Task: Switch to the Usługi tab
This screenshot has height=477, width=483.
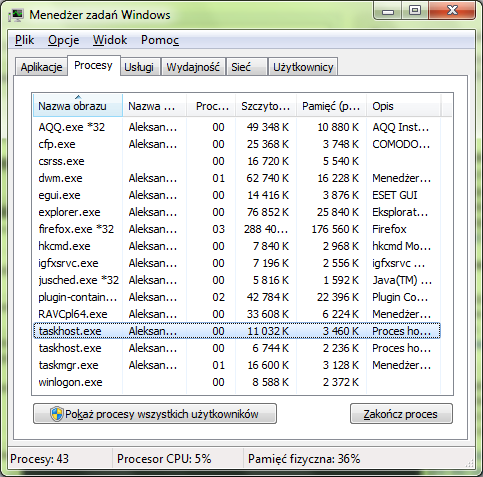Action: click(139, 67)
